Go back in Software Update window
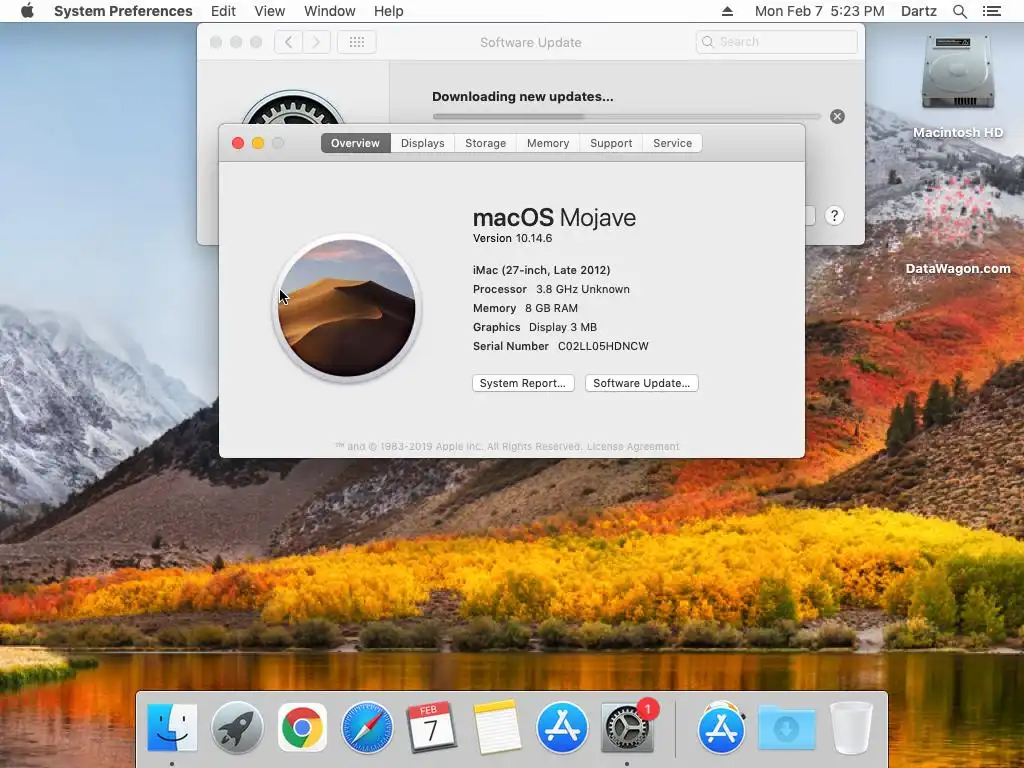 pos(288,42)
